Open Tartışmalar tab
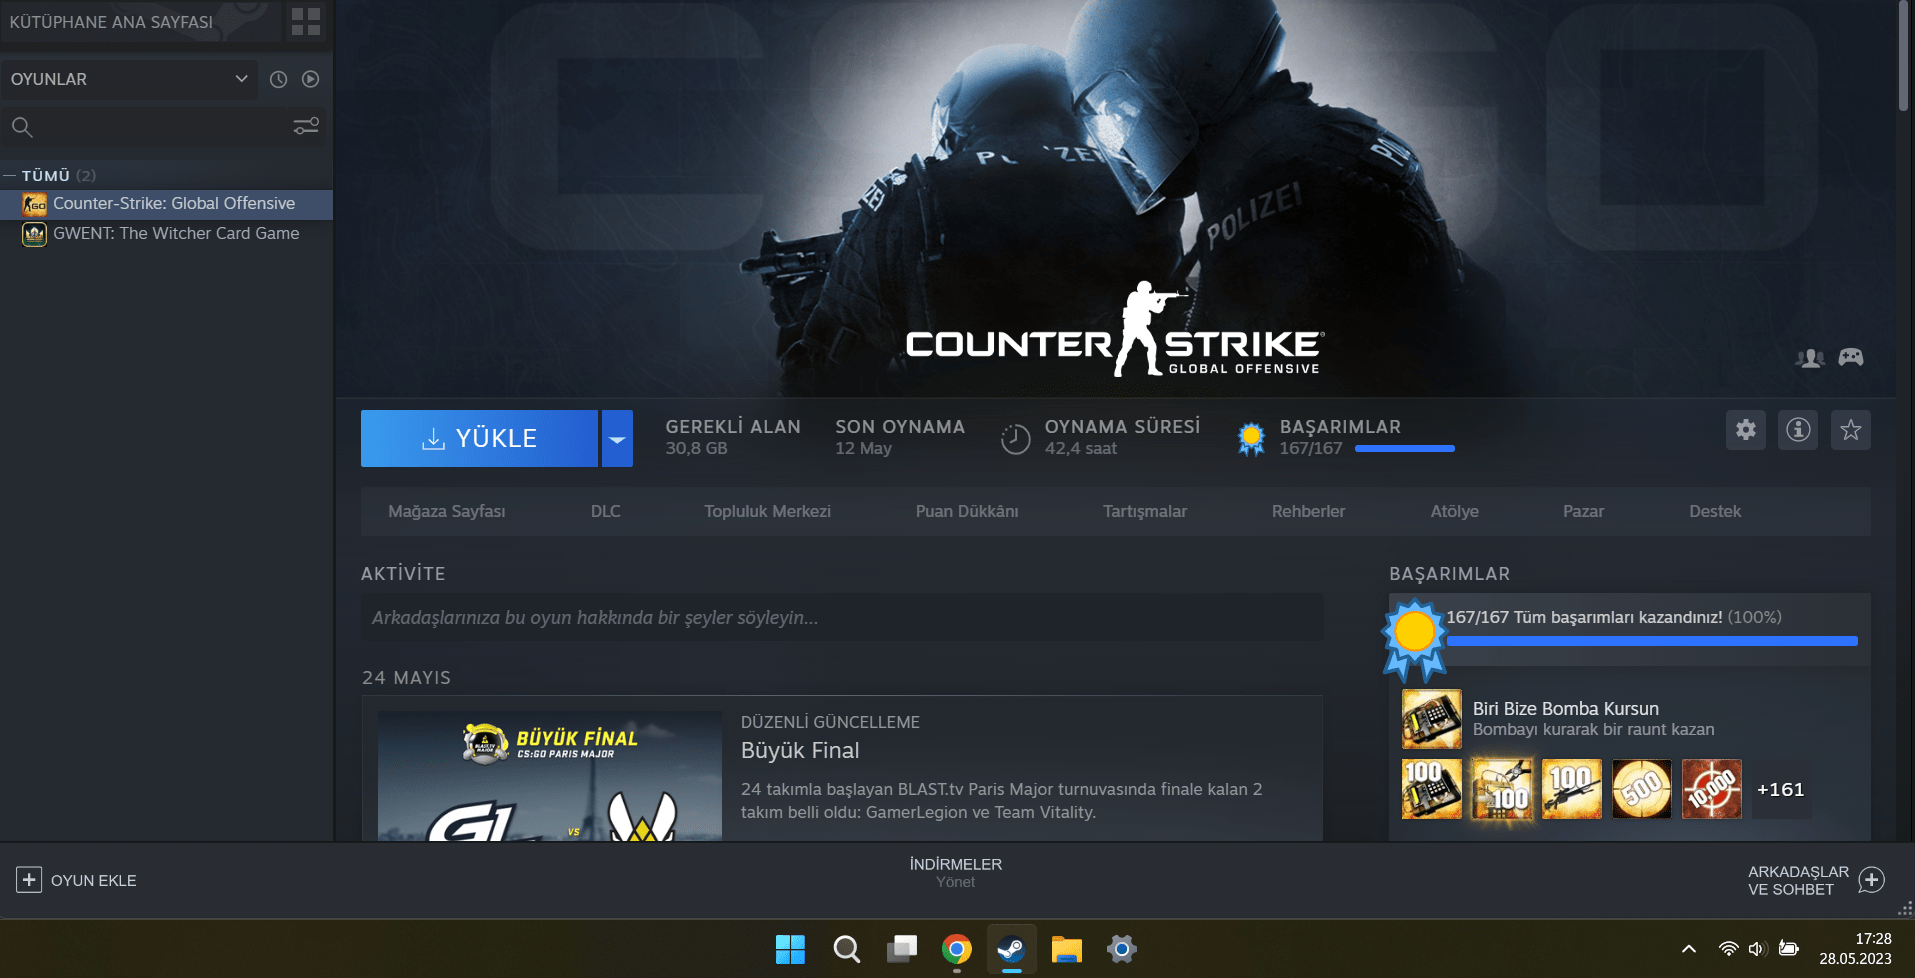The width and height of the screenshot is (1915, 978). pyautogui.click(x=1145, y=511)
